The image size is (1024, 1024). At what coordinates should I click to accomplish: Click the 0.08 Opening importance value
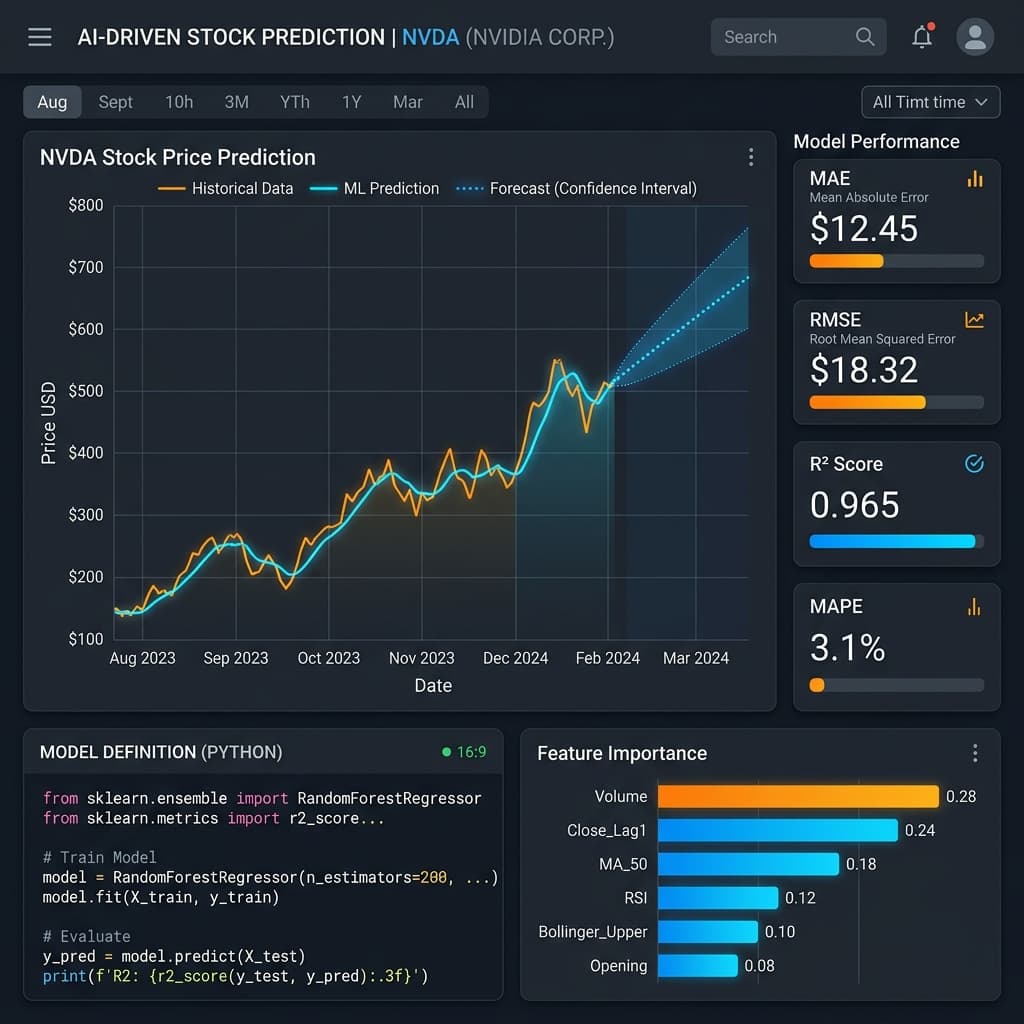759,966
